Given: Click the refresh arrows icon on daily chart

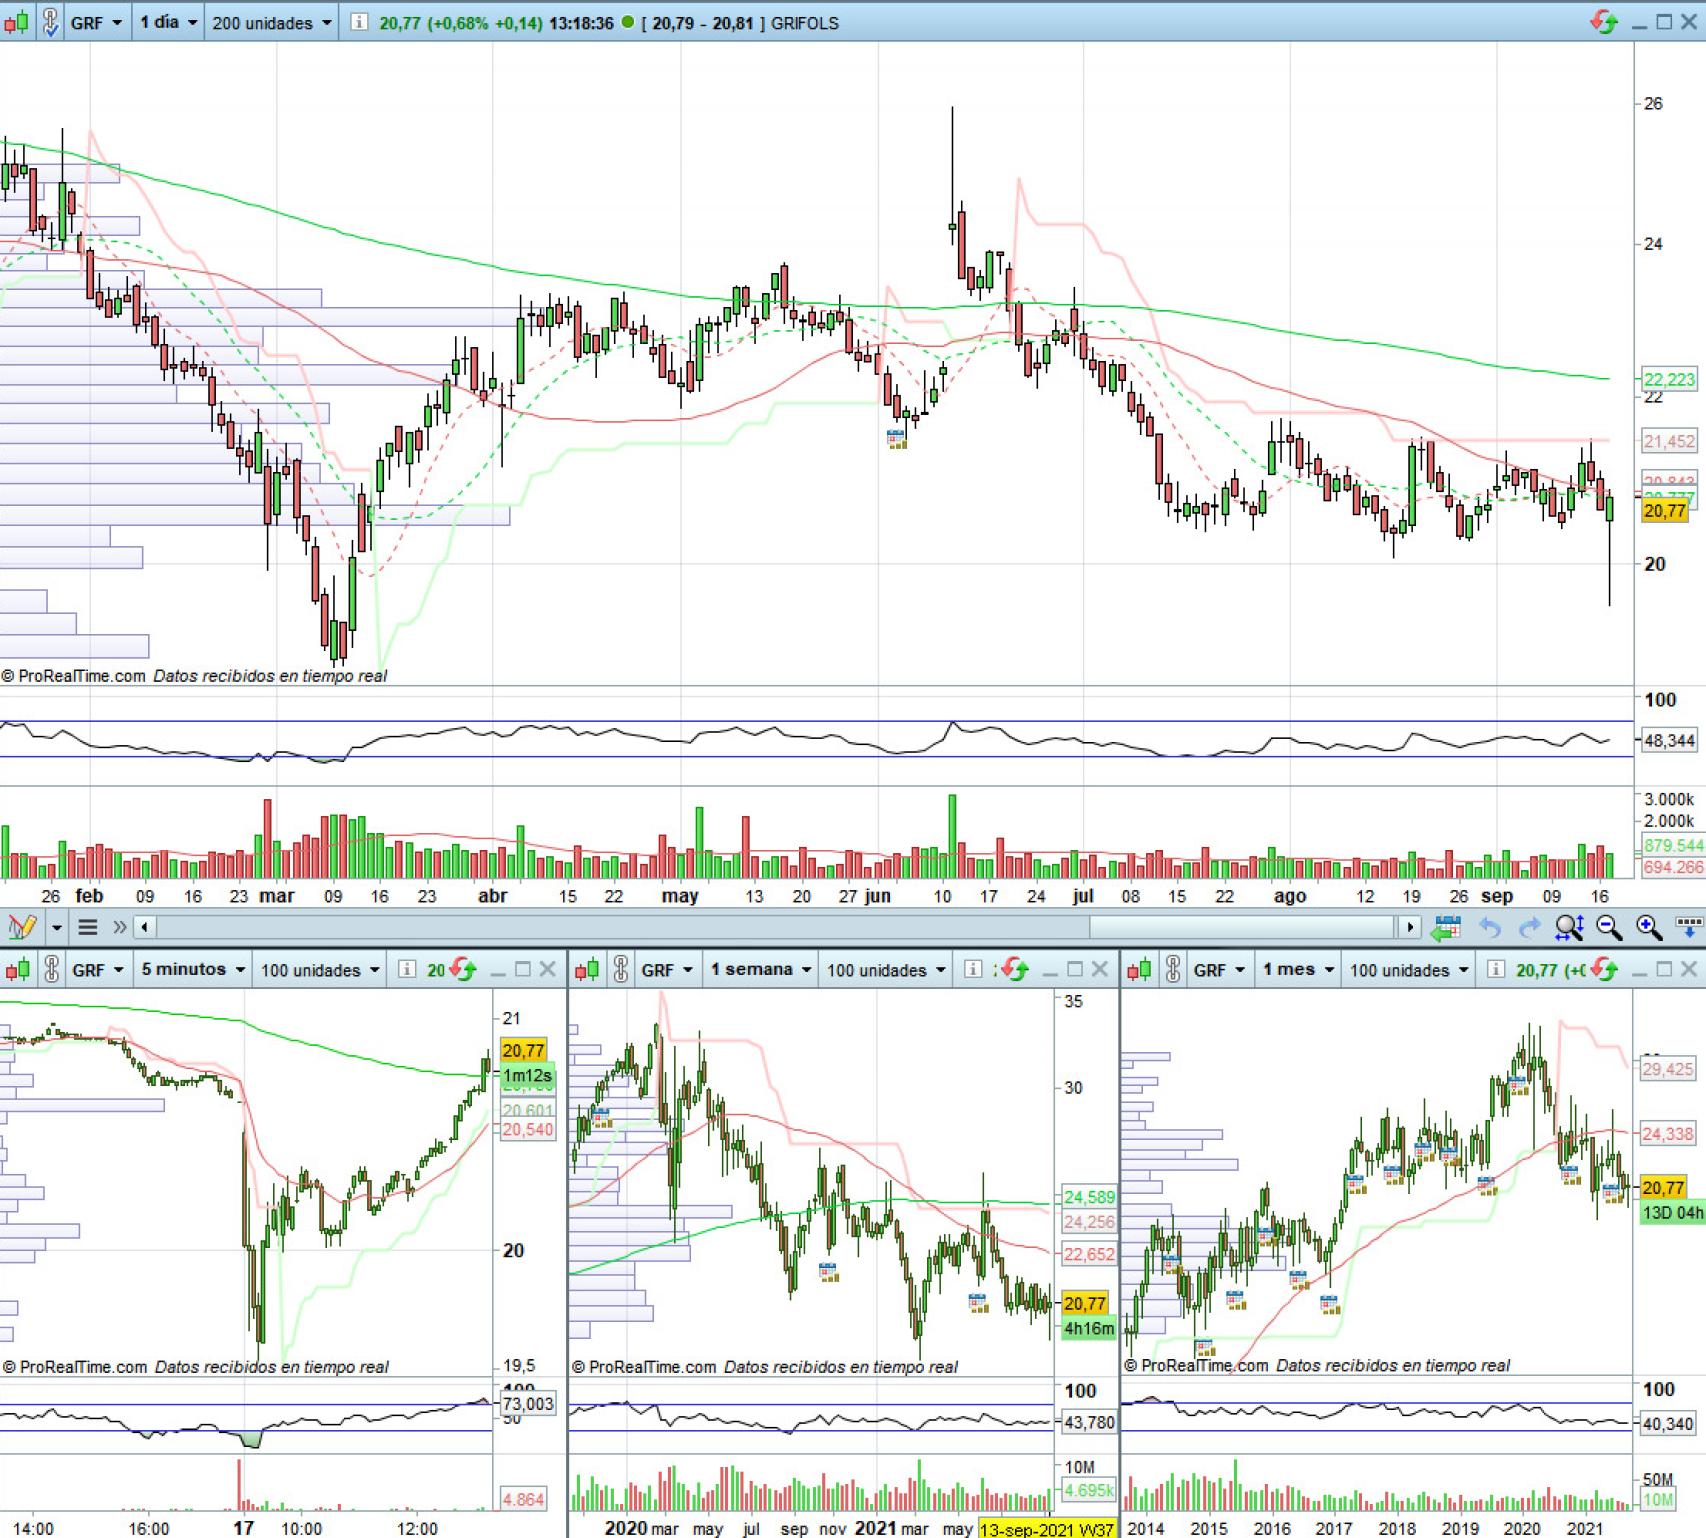Looking at the screenshot, I should (1604, 22).
